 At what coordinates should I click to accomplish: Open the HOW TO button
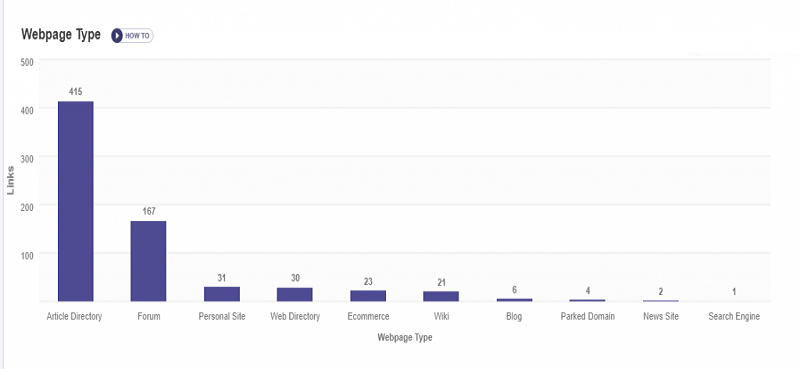[x=132, y=36]
